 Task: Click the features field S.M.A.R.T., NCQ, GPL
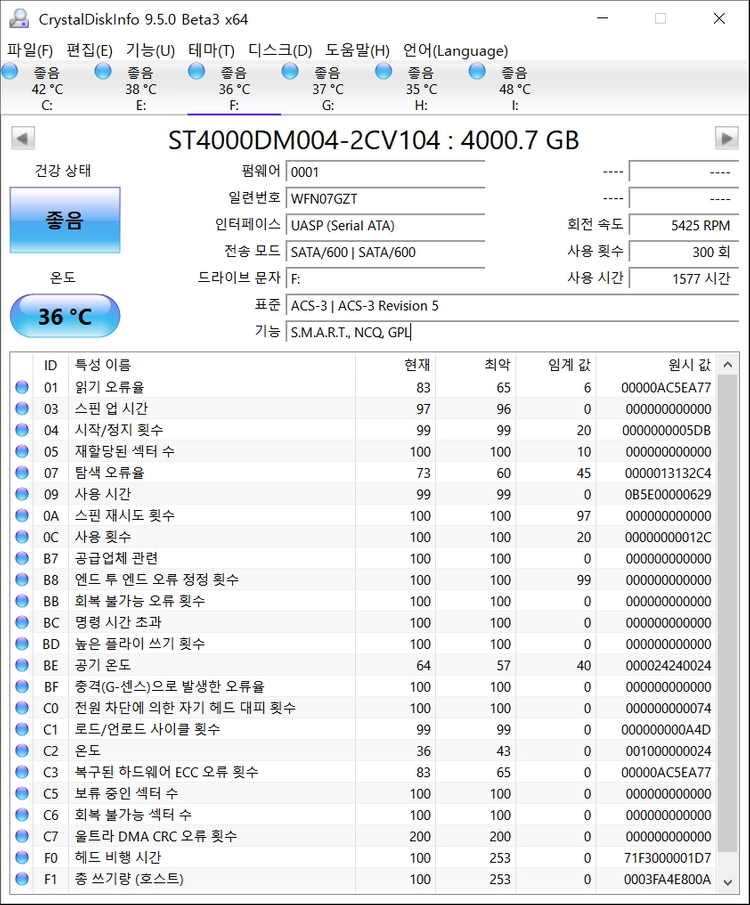tap(512, 332)
